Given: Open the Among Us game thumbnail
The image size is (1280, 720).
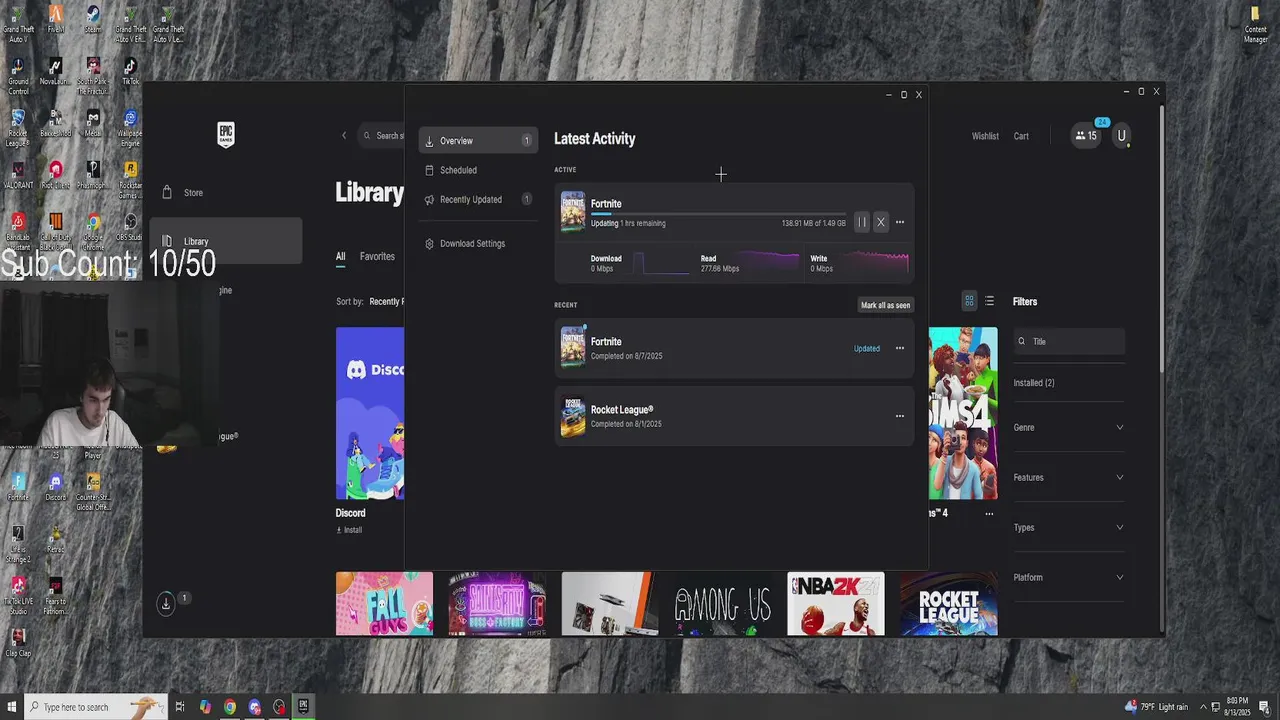Looking at the screenshot, I should pos(722,603).
